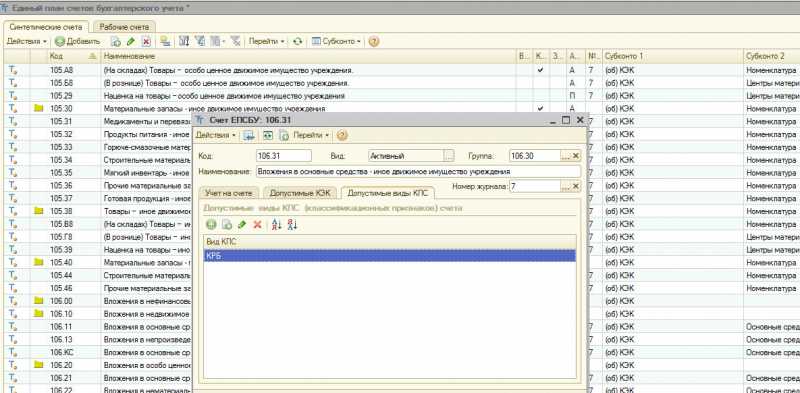800x393 pixels.
Task: Click the Наименование text field
Action: (x=418, y=171)
